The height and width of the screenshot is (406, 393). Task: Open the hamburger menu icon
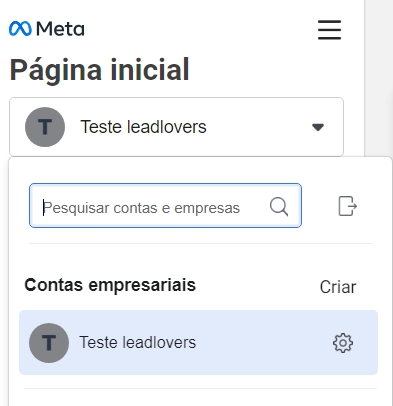(x=329, y=30)
